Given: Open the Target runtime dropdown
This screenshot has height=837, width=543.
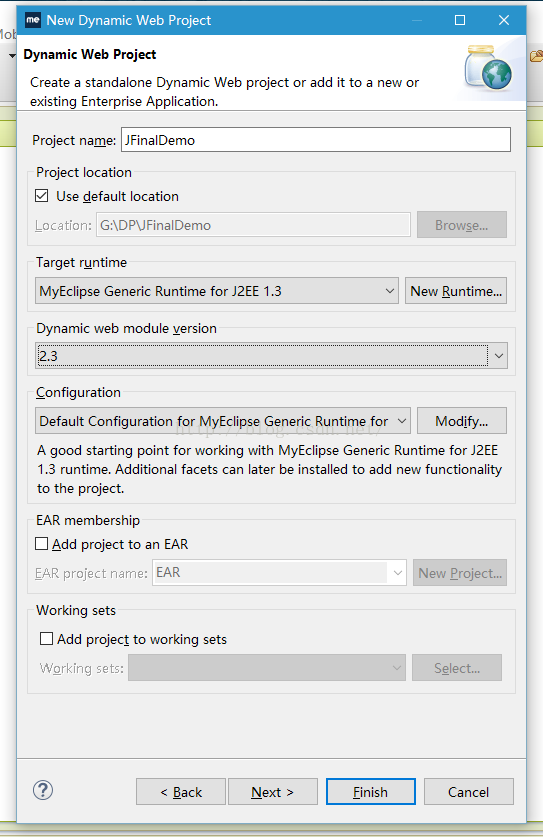Looking at the screenshot, I should coord(217,291).
